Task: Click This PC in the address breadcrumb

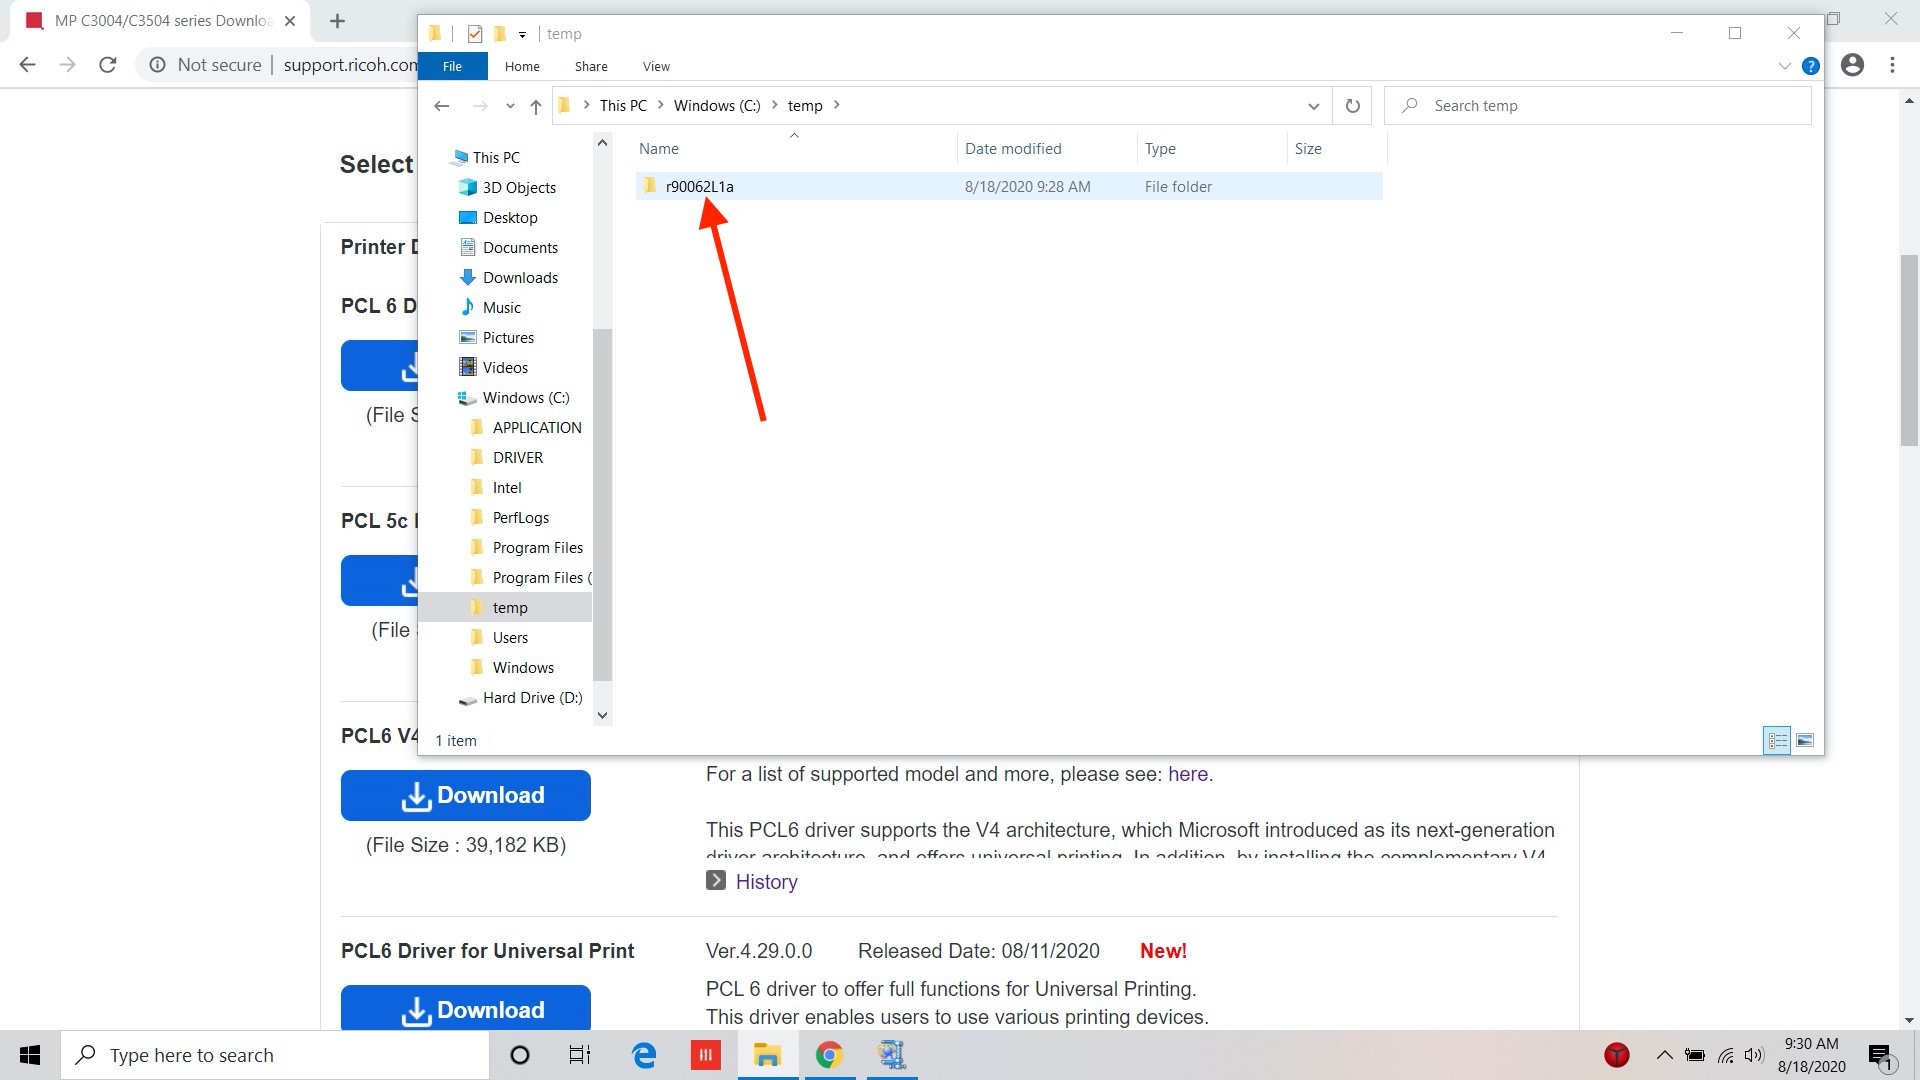Action: 623,106
